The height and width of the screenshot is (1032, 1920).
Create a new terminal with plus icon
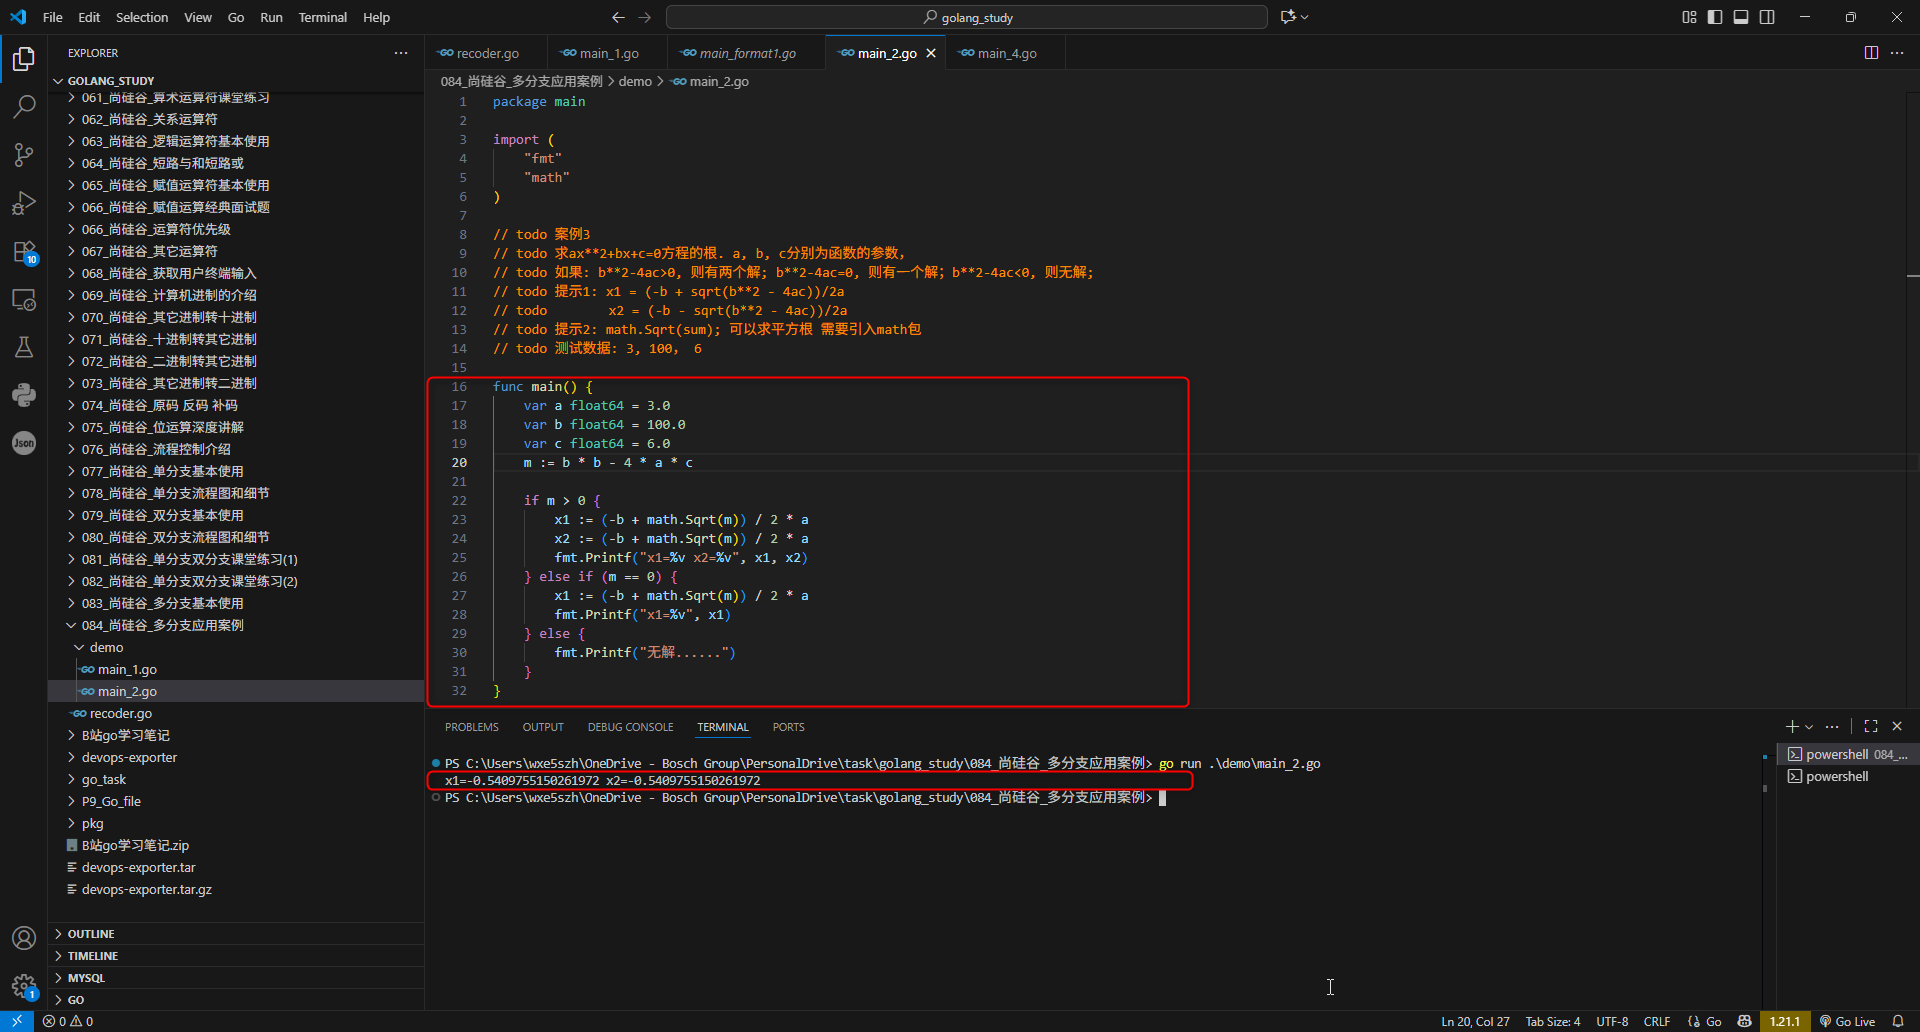[1792, 727]
